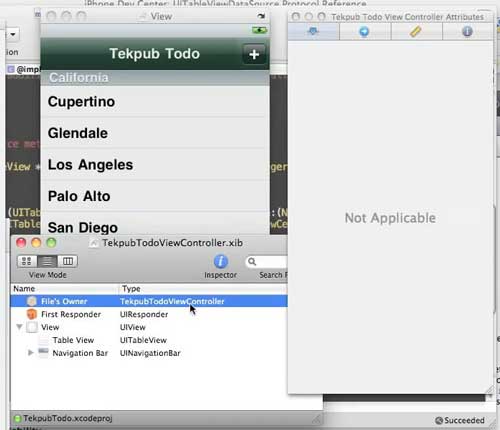
Task: Open the Connections inspector tab
Action: pyautogui.click(x=364, y=32)
